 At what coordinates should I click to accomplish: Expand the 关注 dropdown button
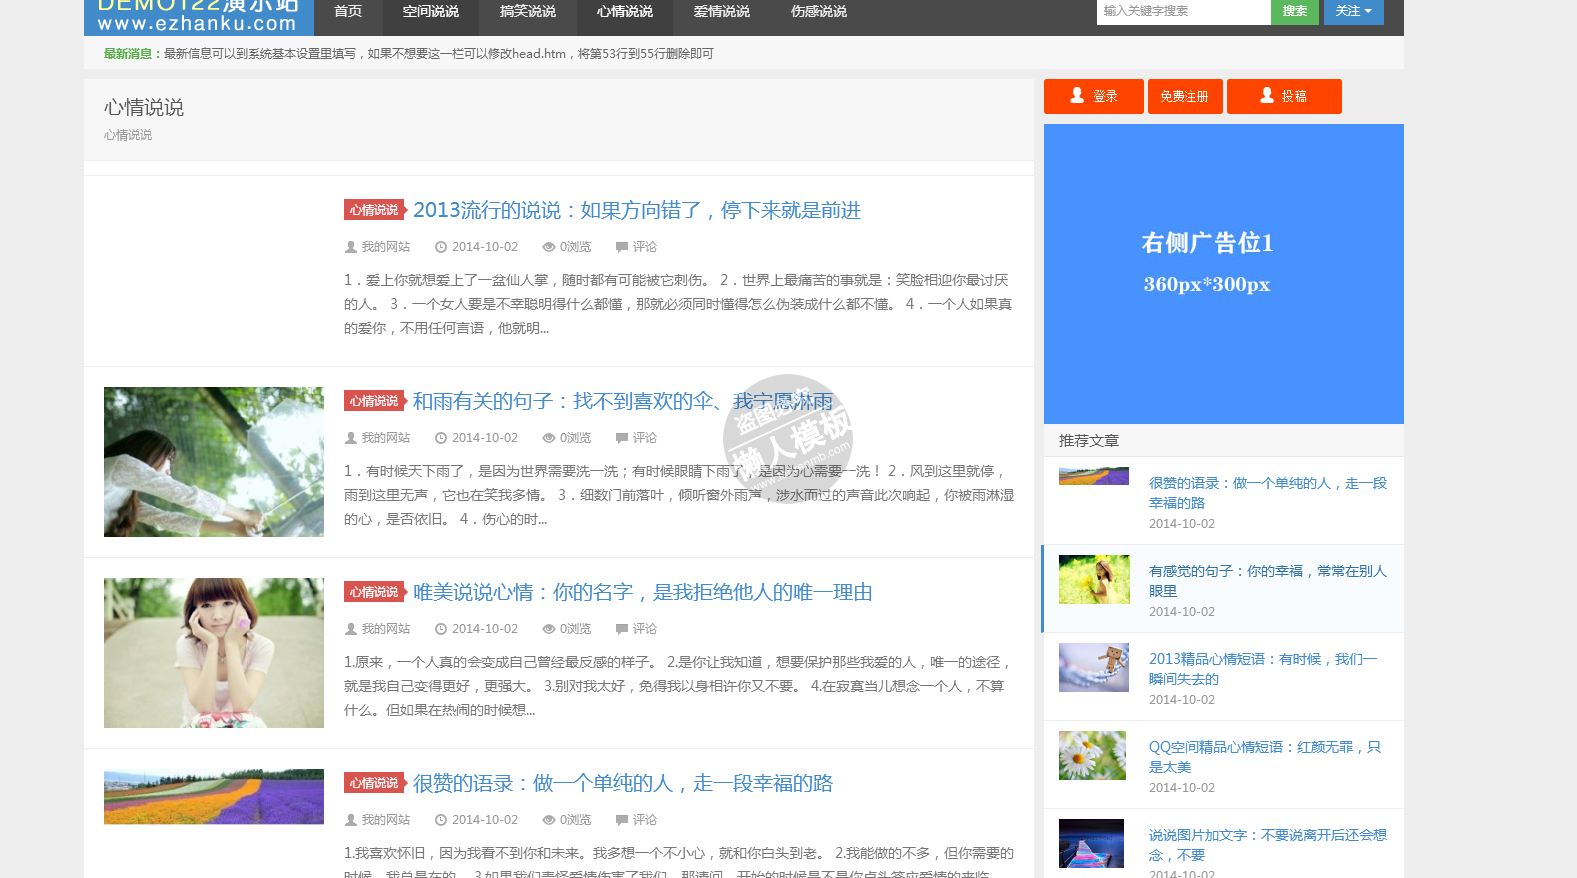pos(1354,11)
